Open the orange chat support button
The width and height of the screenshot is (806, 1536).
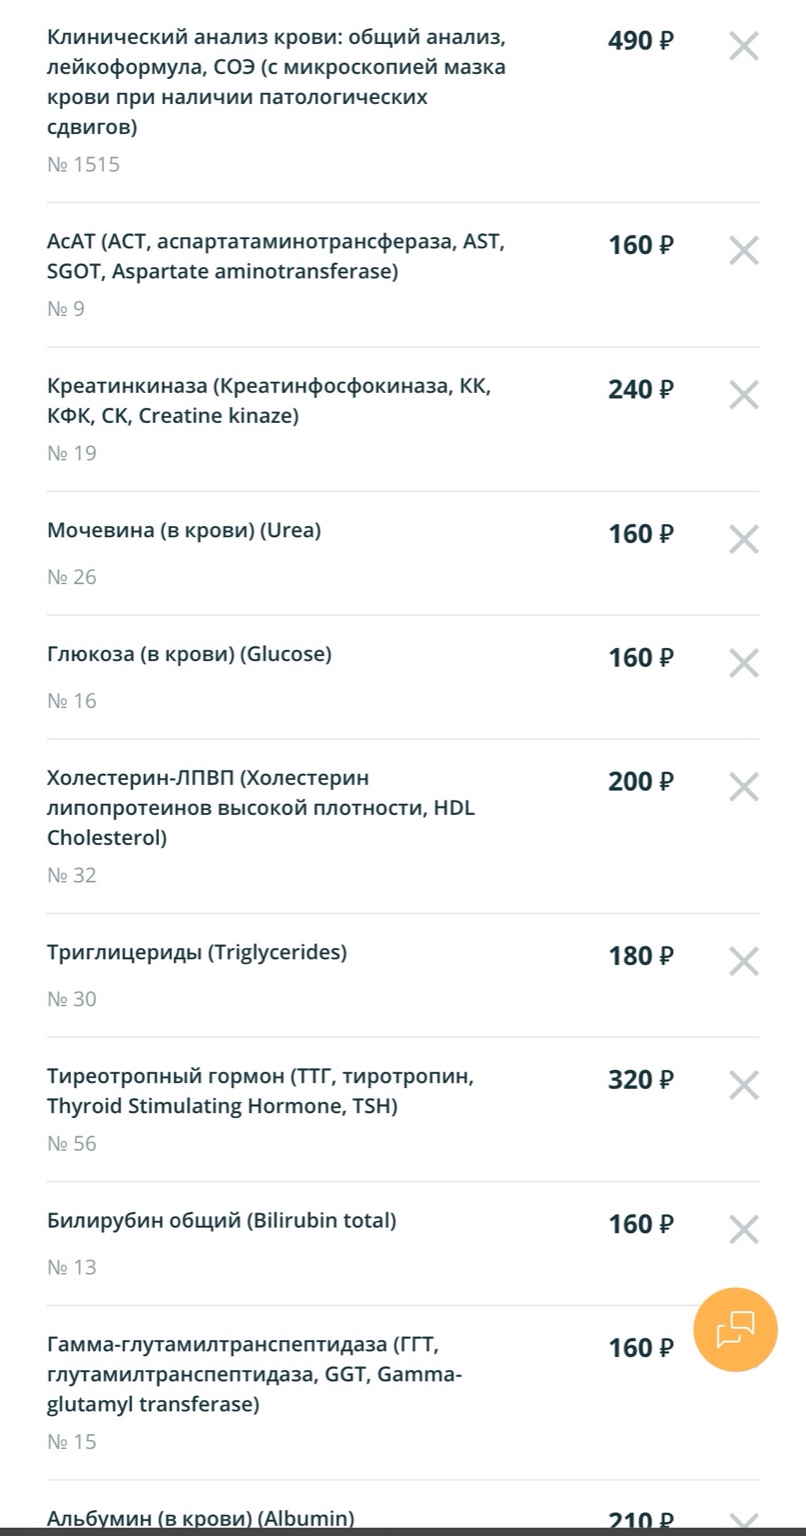pyautogui.click(x=735, y=1329)
